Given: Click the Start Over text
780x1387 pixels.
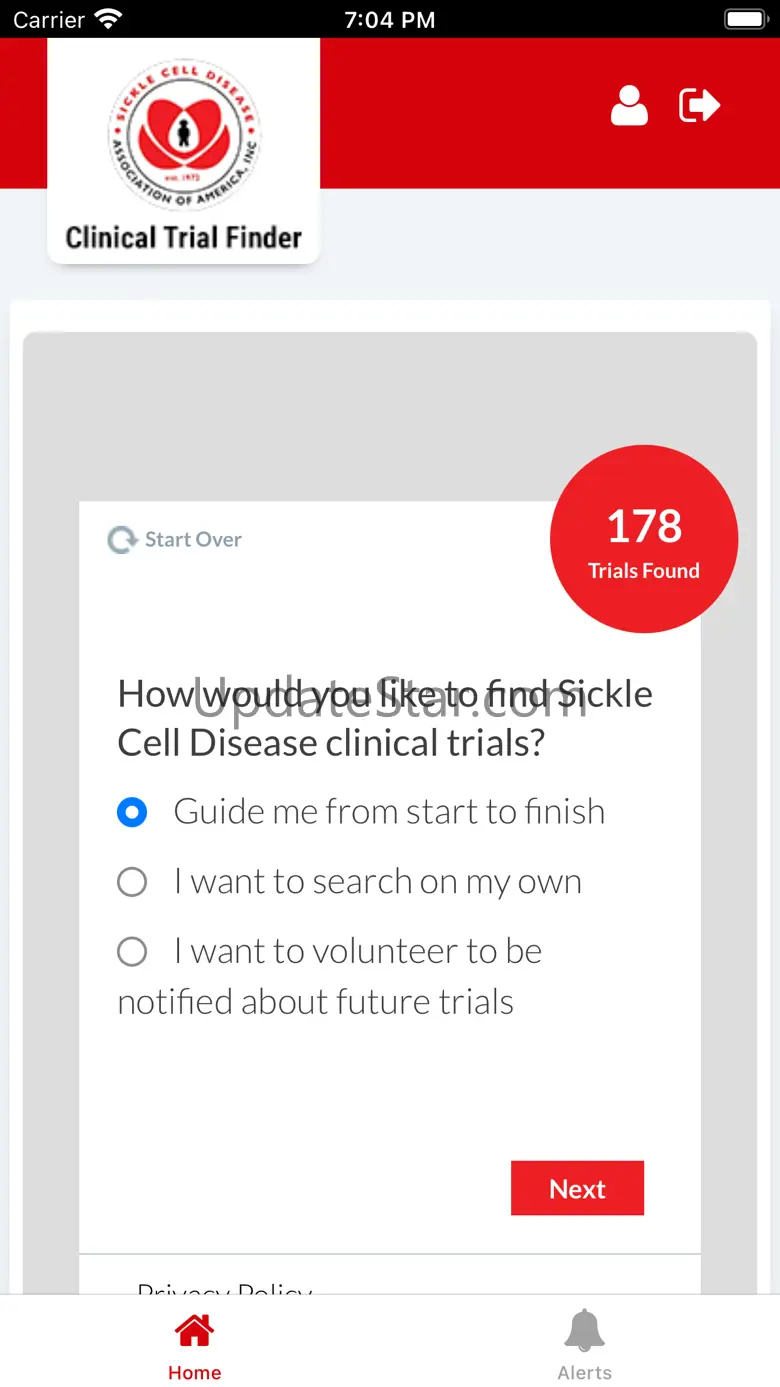Looking at the screenshot, I should (x=193, y=540).
